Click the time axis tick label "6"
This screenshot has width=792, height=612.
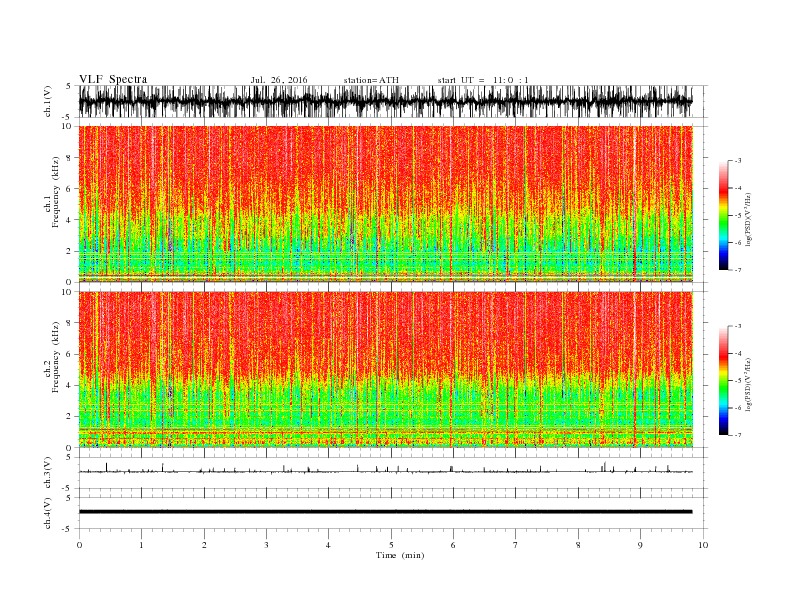click(x=453, y=545)
